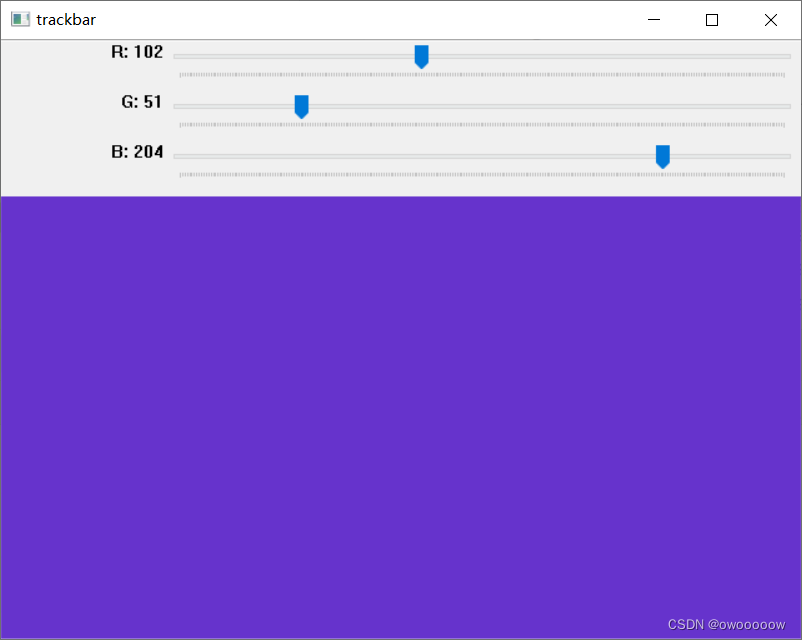This screenshot has height=640, width=802.
Task: Click the R: 102 label text
Action: (x=137, y=52)
